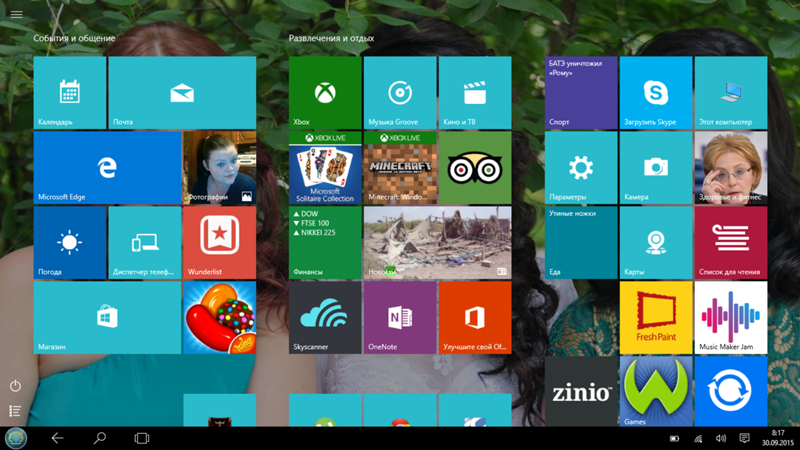Open the Финансы finance tile
This screenshot has height=450, width=800.
tap(325, 242)
